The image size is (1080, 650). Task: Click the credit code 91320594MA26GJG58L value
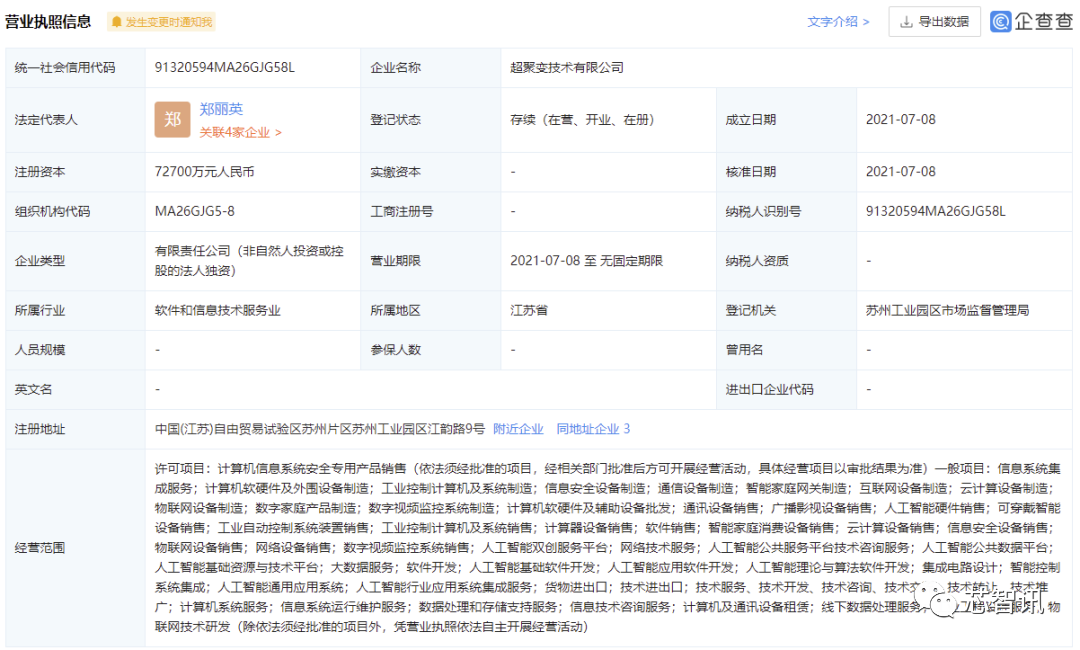pyautogui.click(x=225, y=68)
